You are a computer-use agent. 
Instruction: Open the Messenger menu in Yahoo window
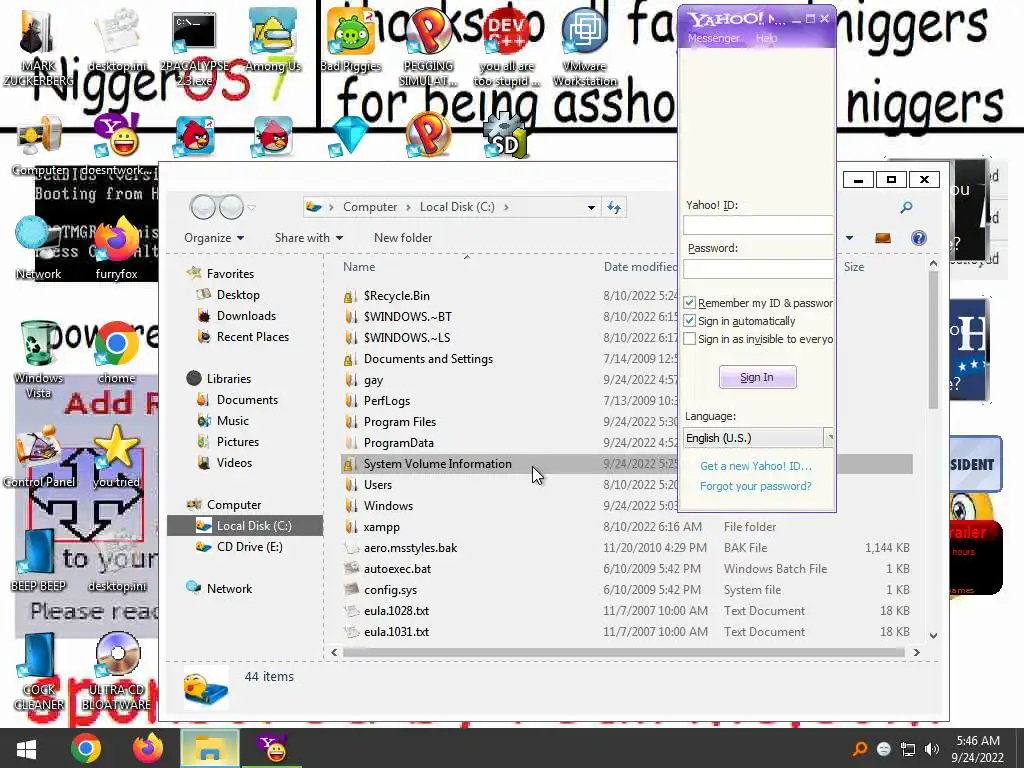713,38
